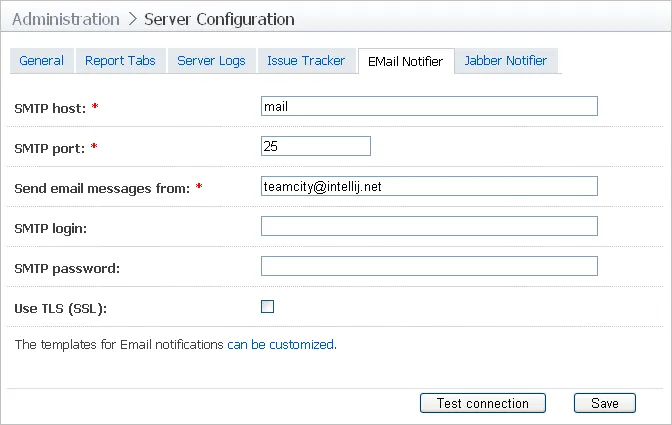Open the Jabber Notifier tab
Viewport: 672px width, 425px height.
click(x=505, y=61)
